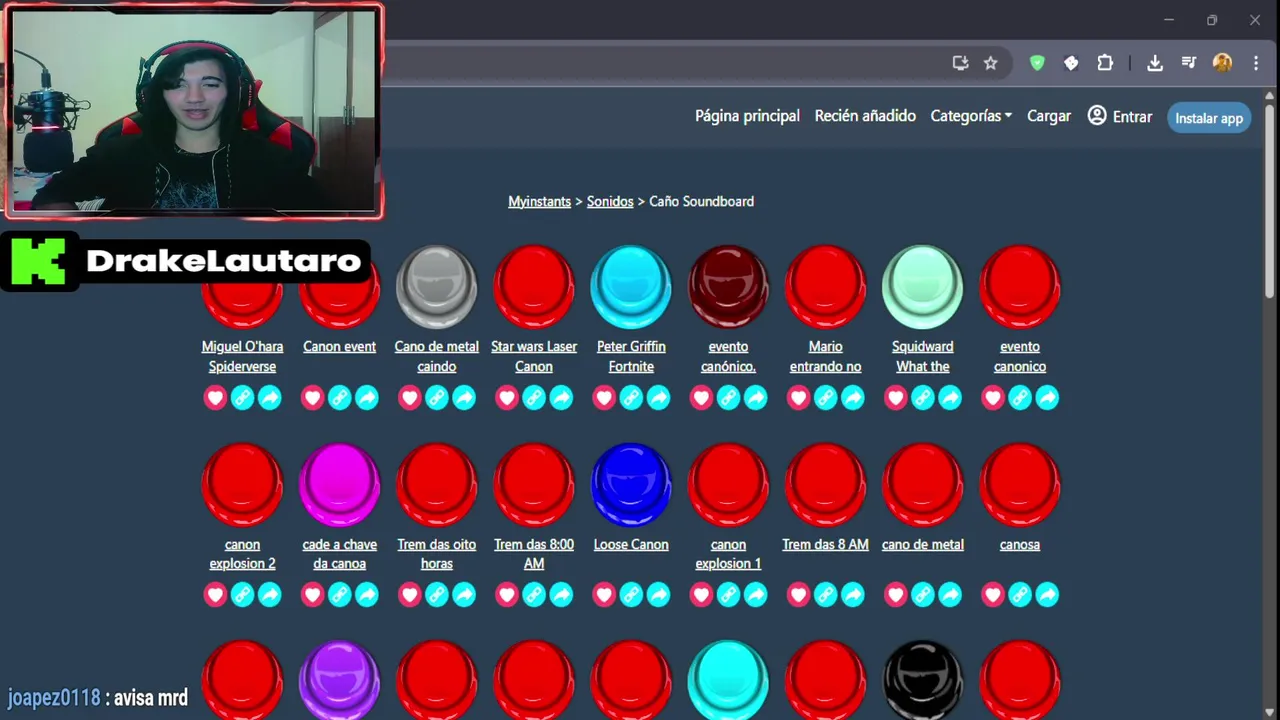Favorite the Squidward What the sound

pos(895,398)
